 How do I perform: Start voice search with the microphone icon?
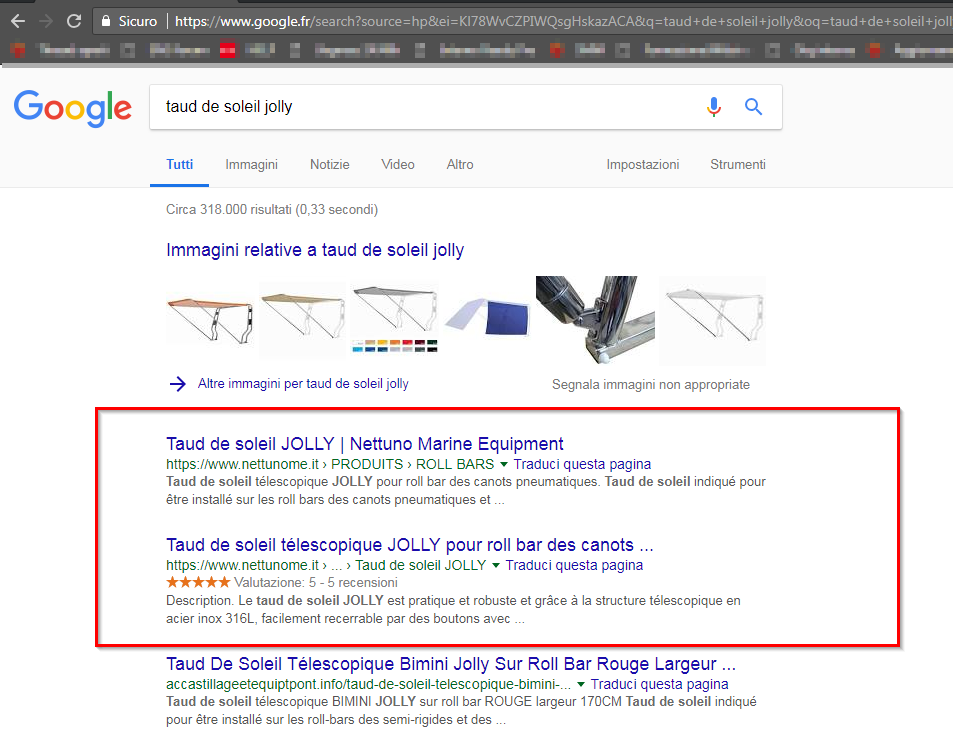714,107
